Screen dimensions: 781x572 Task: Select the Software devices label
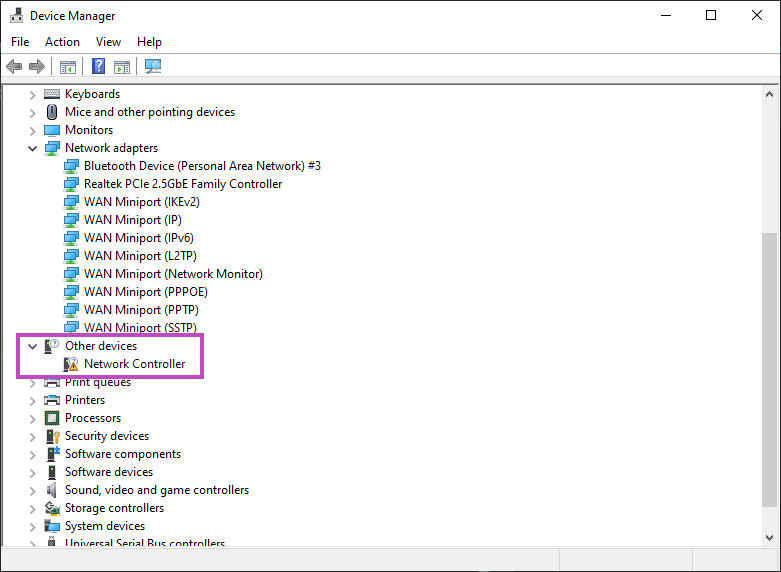(109, 472)
